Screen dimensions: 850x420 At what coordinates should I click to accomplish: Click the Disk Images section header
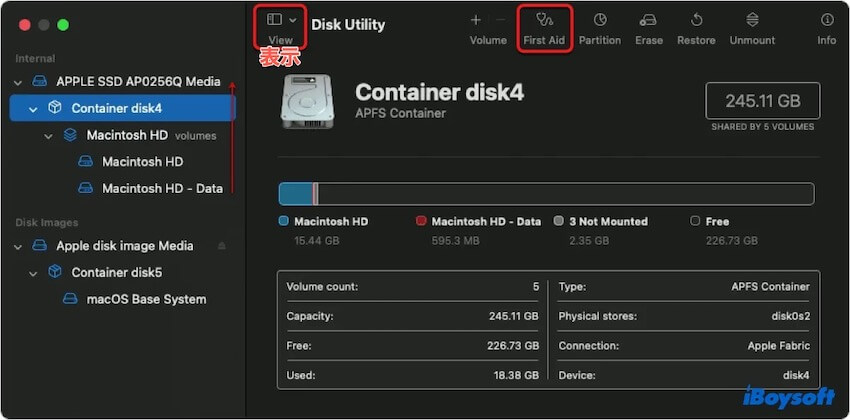(x=47, y=223)
